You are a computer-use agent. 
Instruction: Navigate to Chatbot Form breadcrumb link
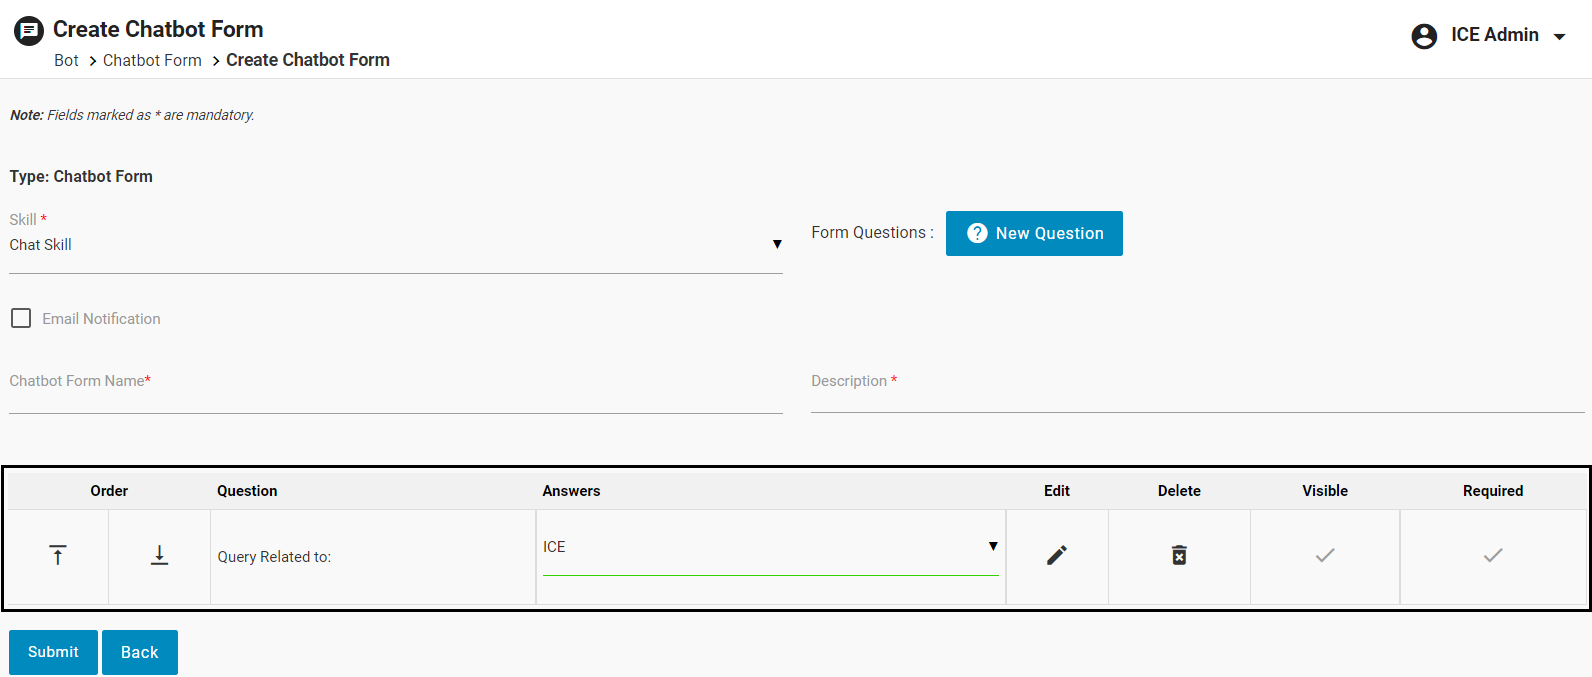[152, 60]
